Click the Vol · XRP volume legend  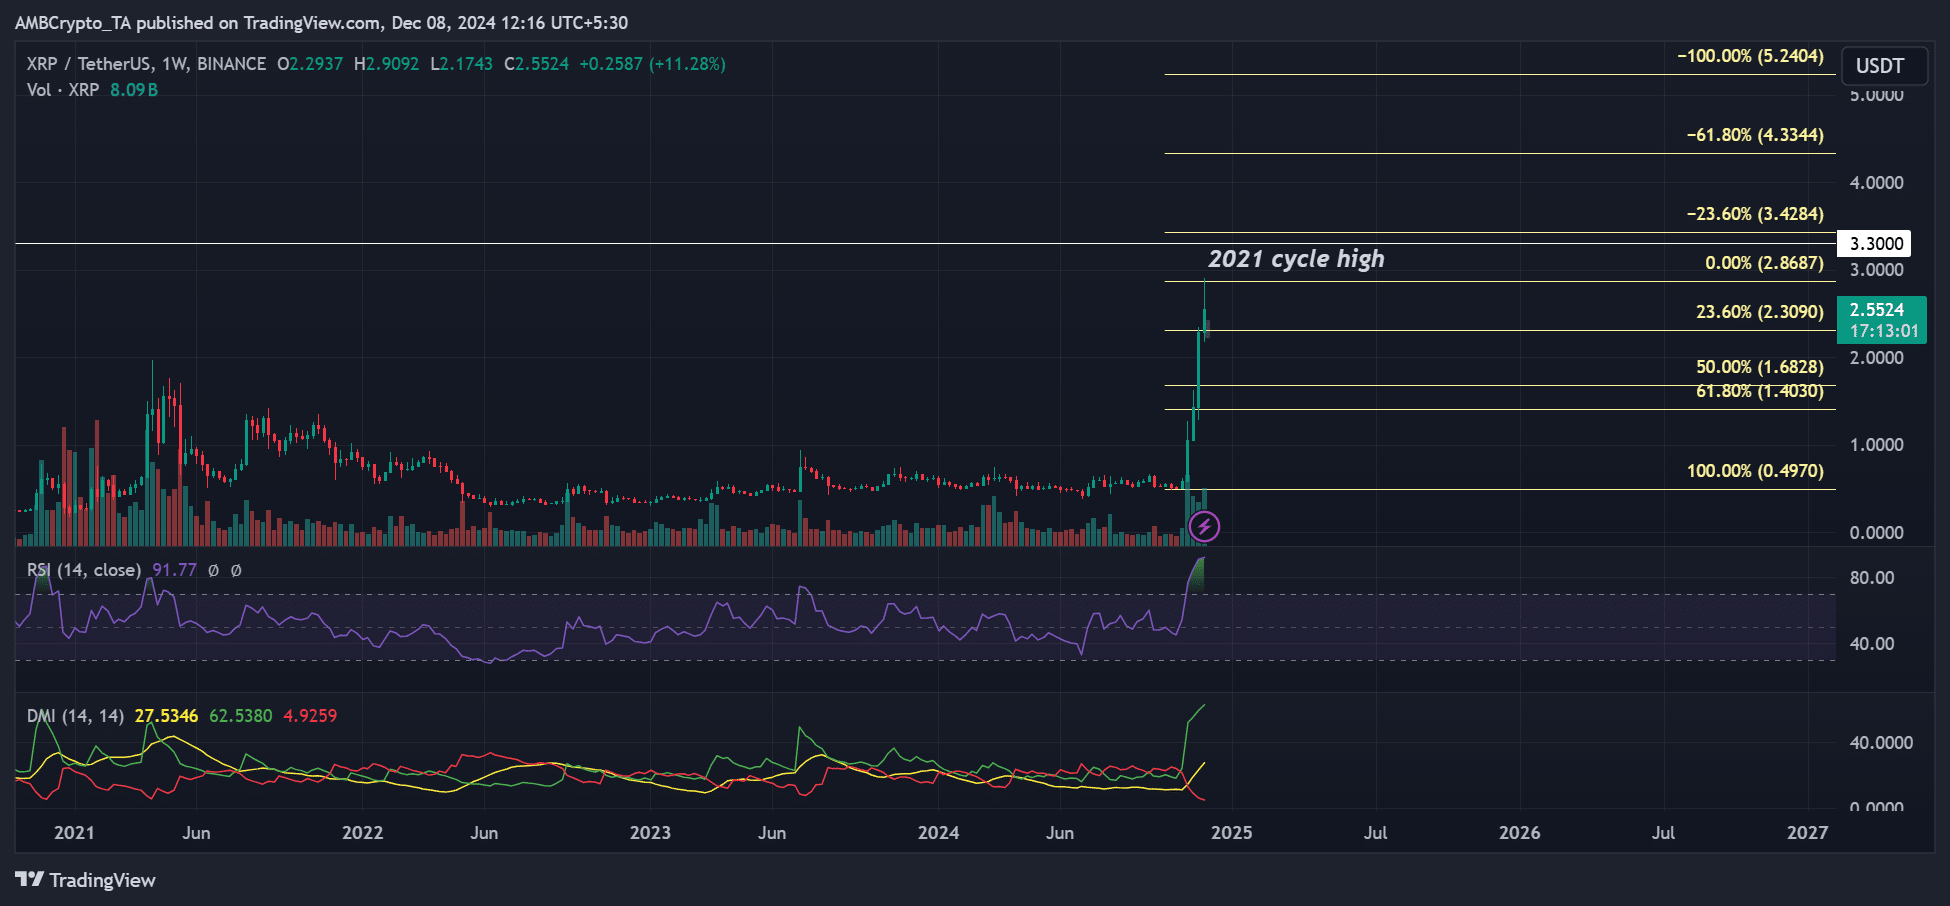tap(63, 90)
